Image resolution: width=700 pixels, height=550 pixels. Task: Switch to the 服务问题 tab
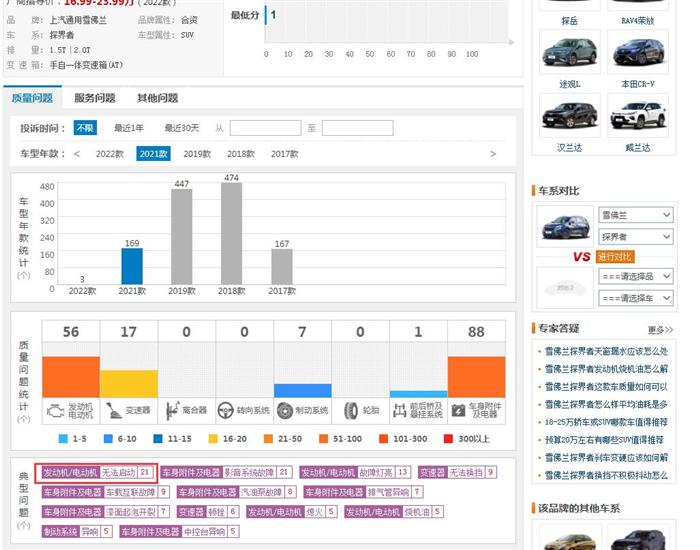pyautogui.click(x=95, y=98)
